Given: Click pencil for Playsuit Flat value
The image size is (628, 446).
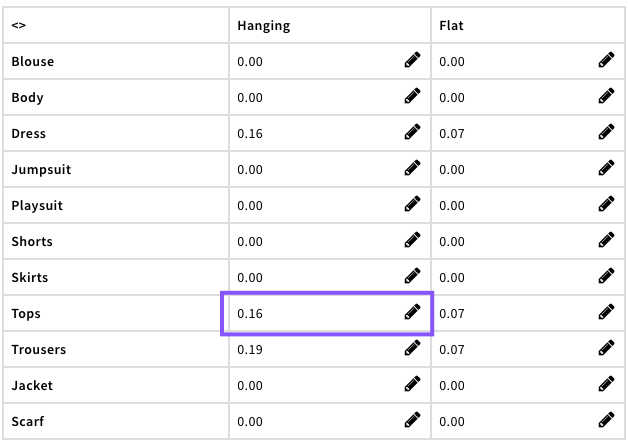Looking at the screenshot, I should click(606, 205).
